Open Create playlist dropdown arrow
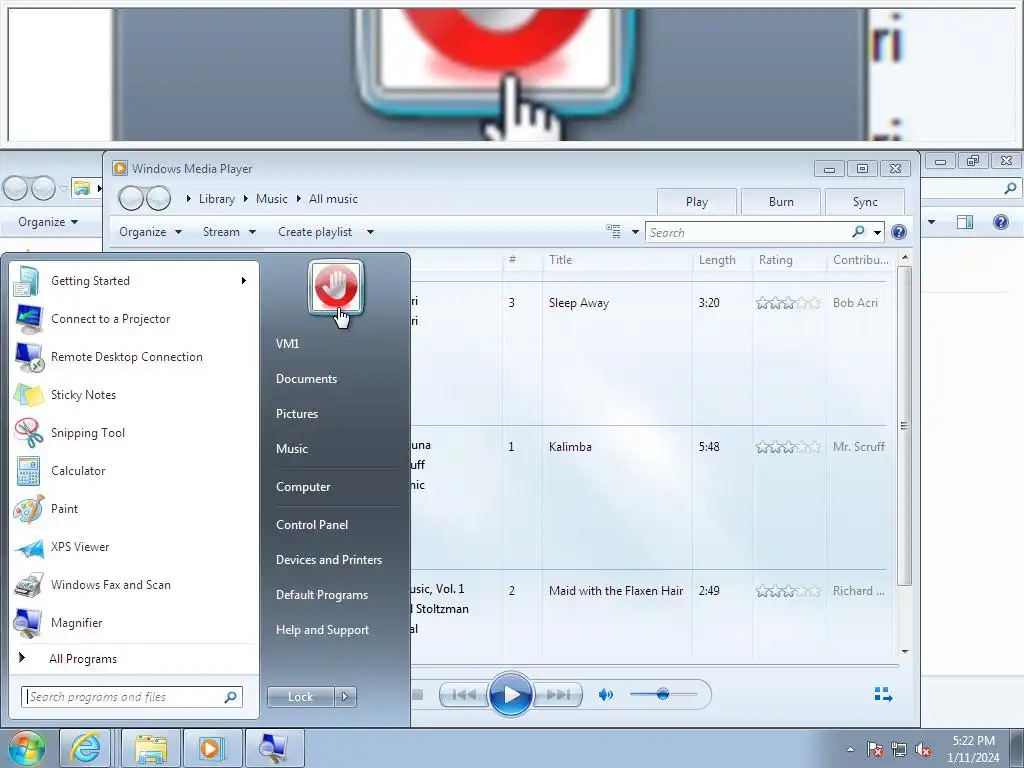The height and width of the screenshot is (768, 1024). click(x=370, y=232)
